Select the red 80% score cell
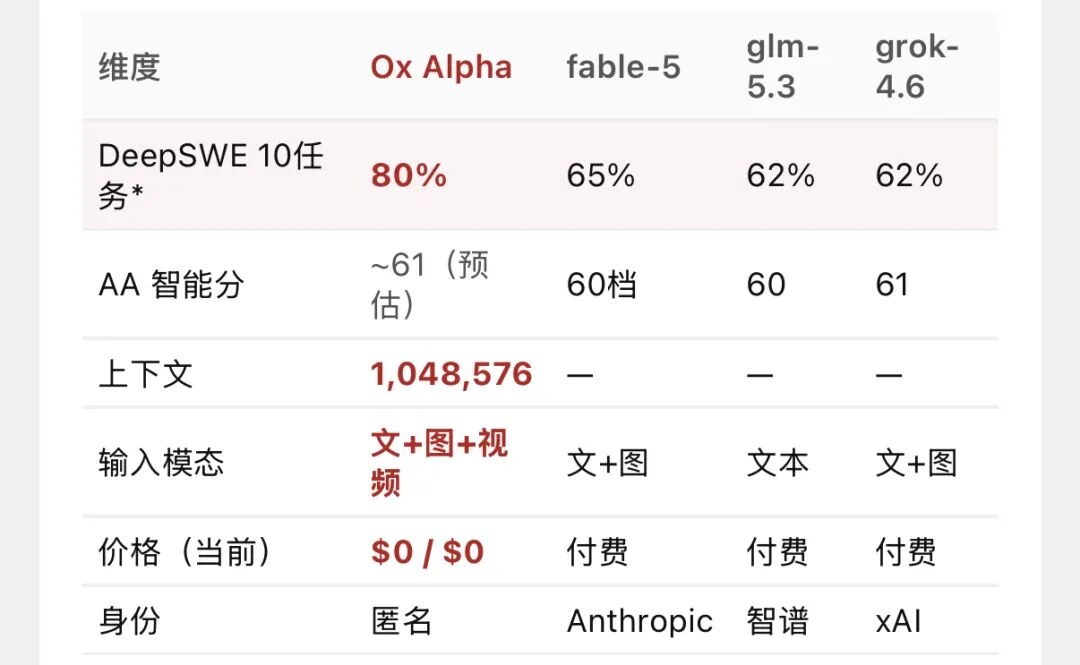Viewport: 1080px width, 665px height. click(408, 175)
